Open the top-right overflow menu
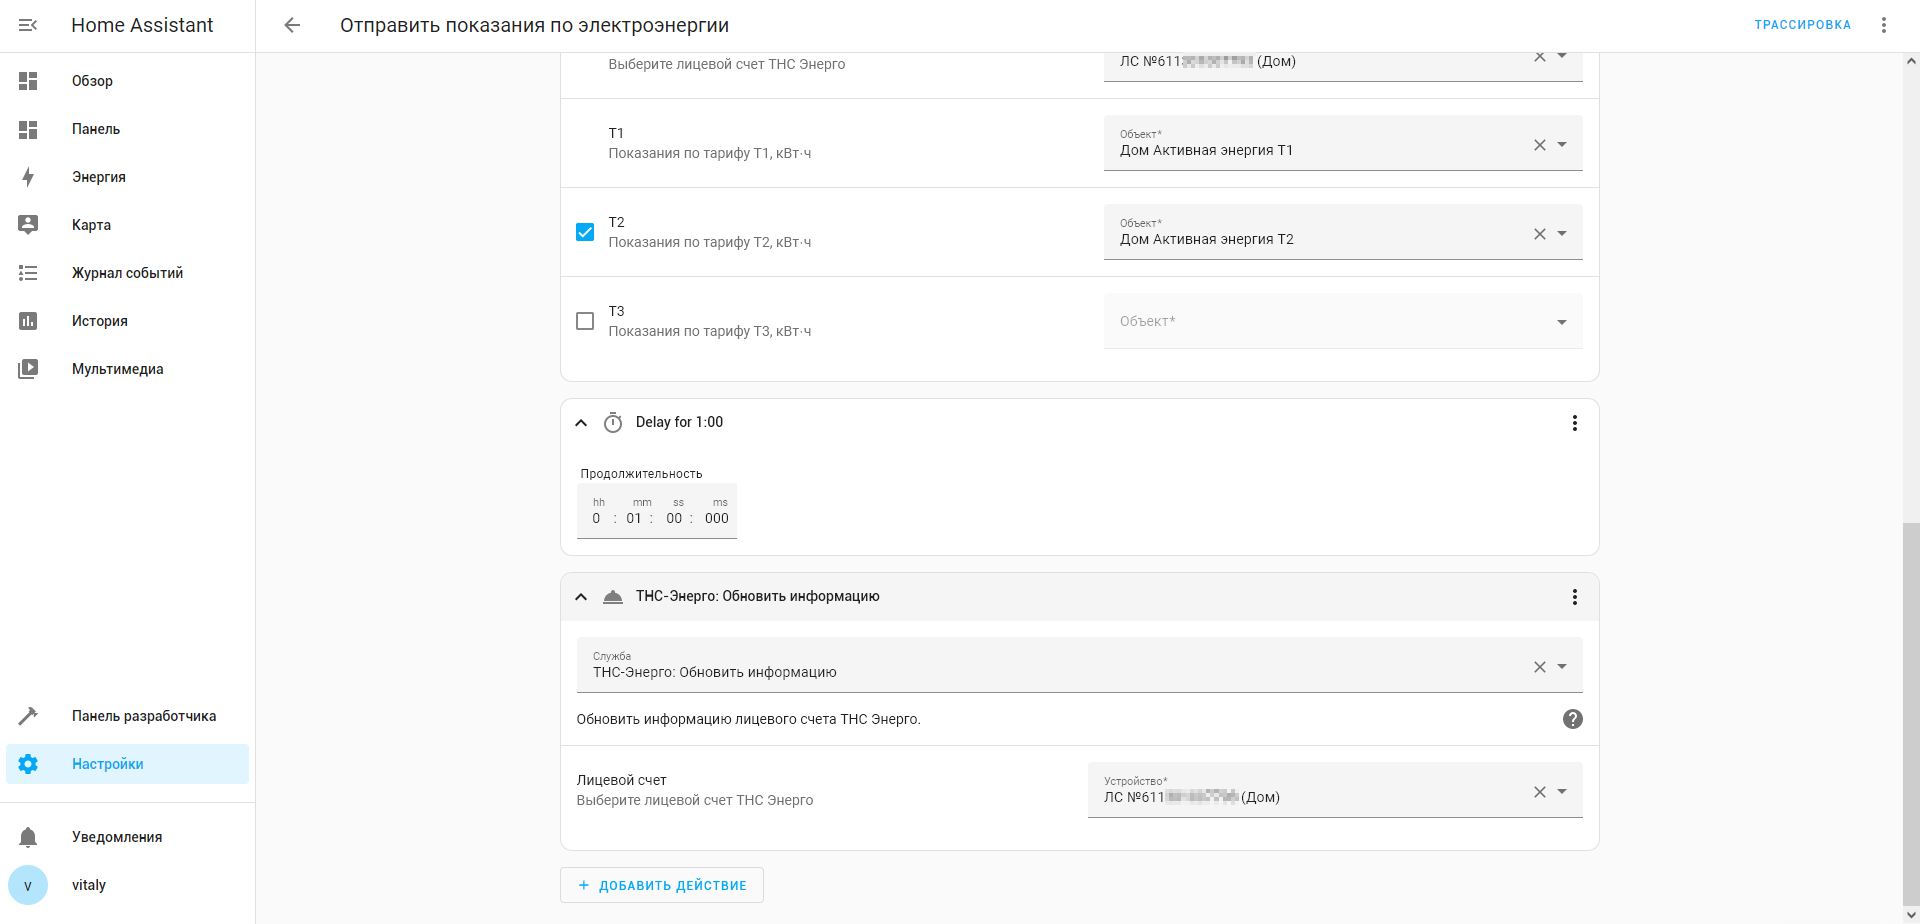The image size is (1920, 924). (x=1884, y=25)
